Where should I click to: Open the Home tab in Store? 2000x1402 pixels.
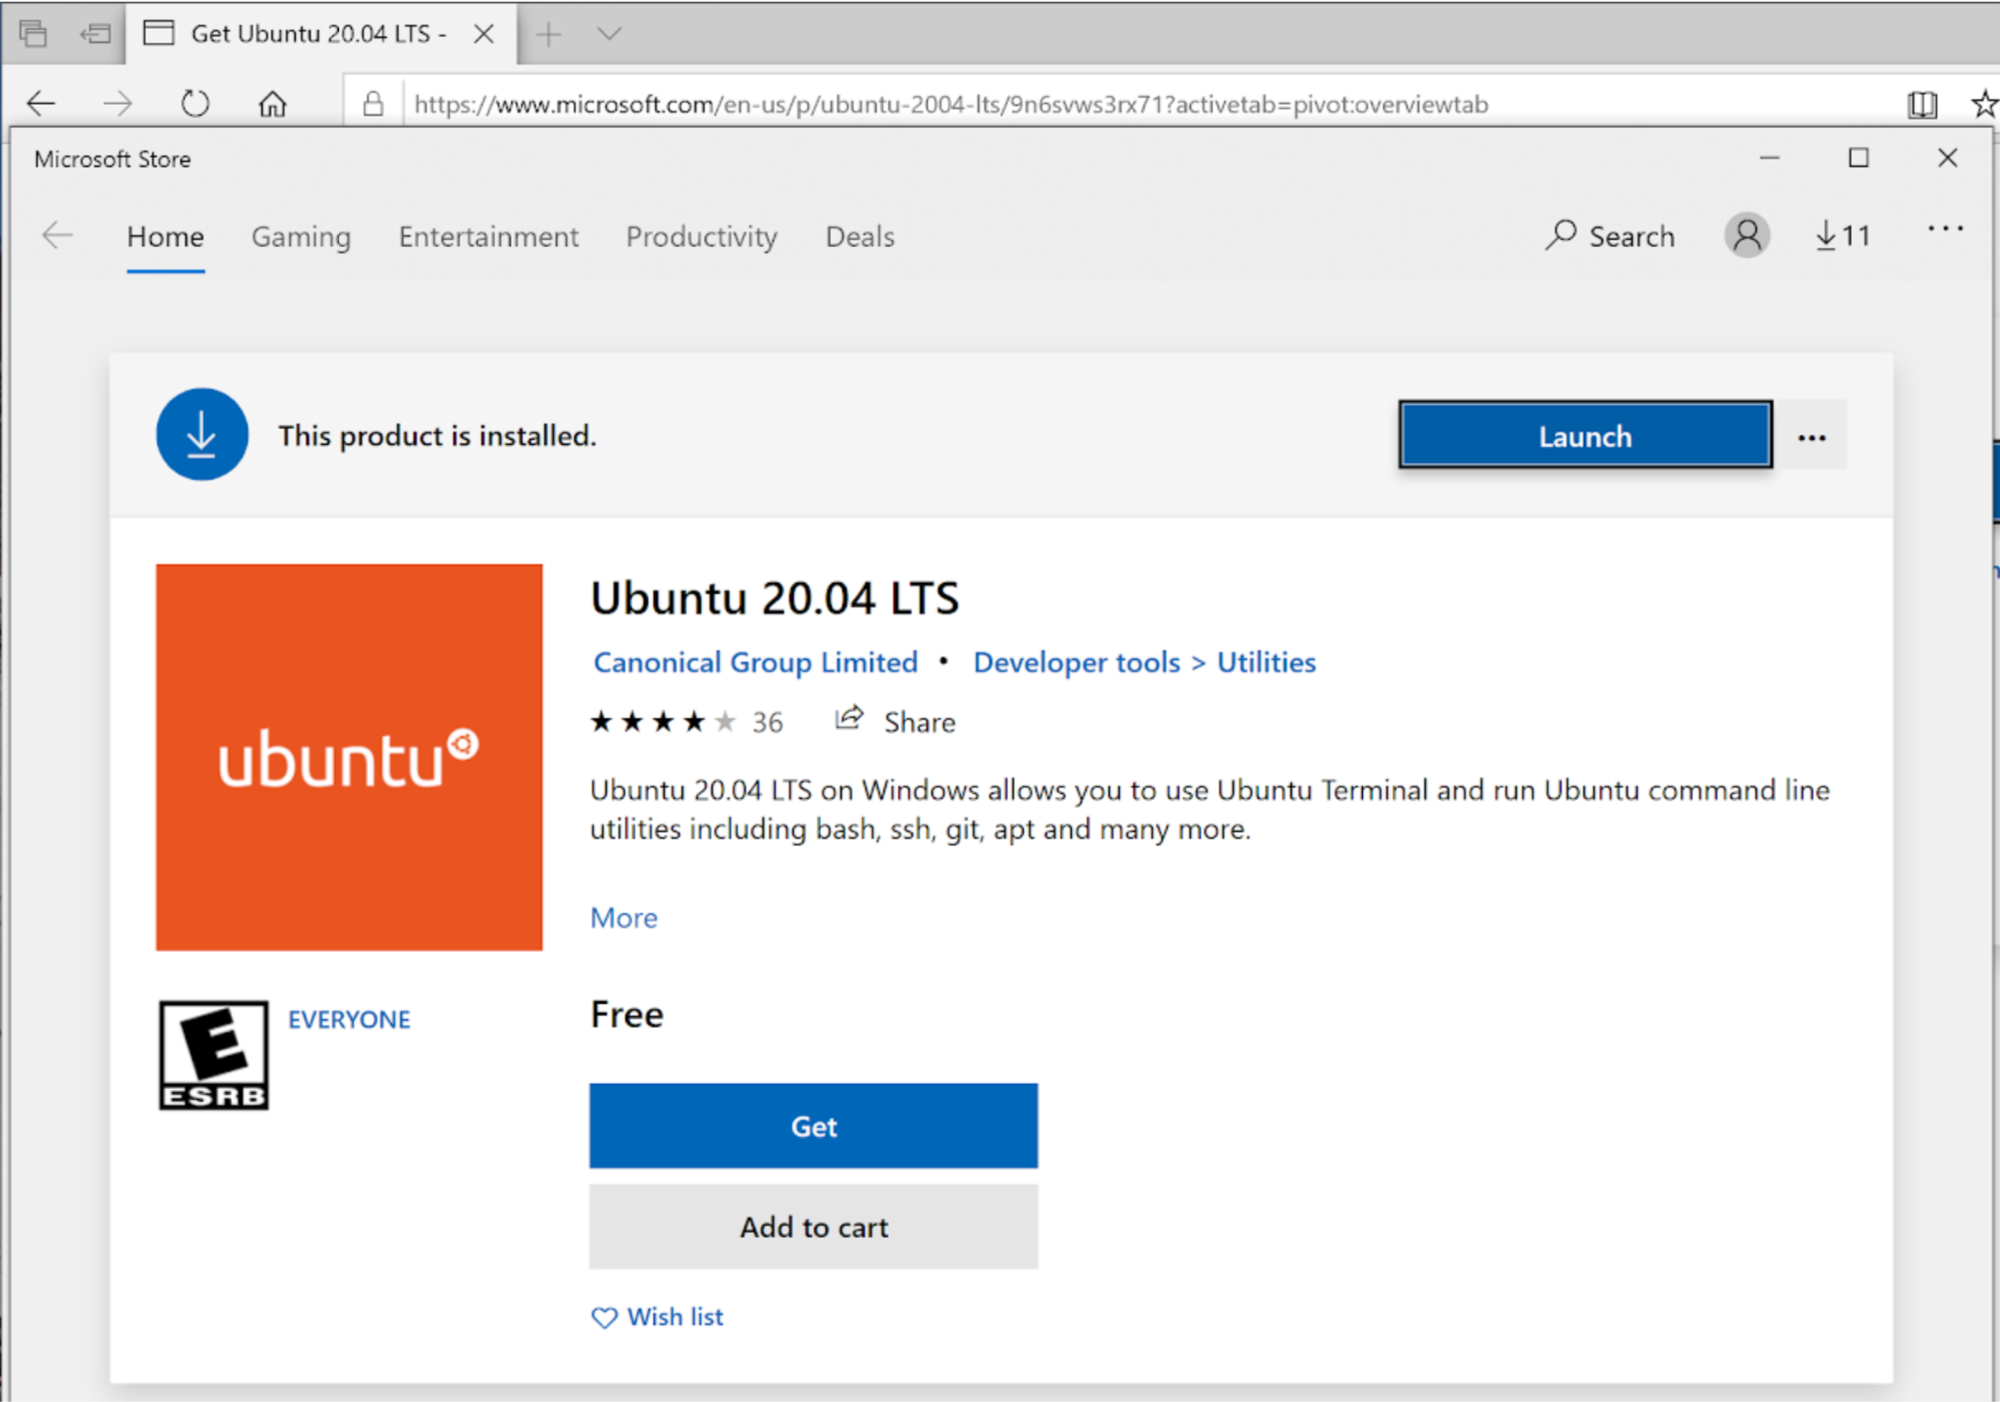(165, 237)
